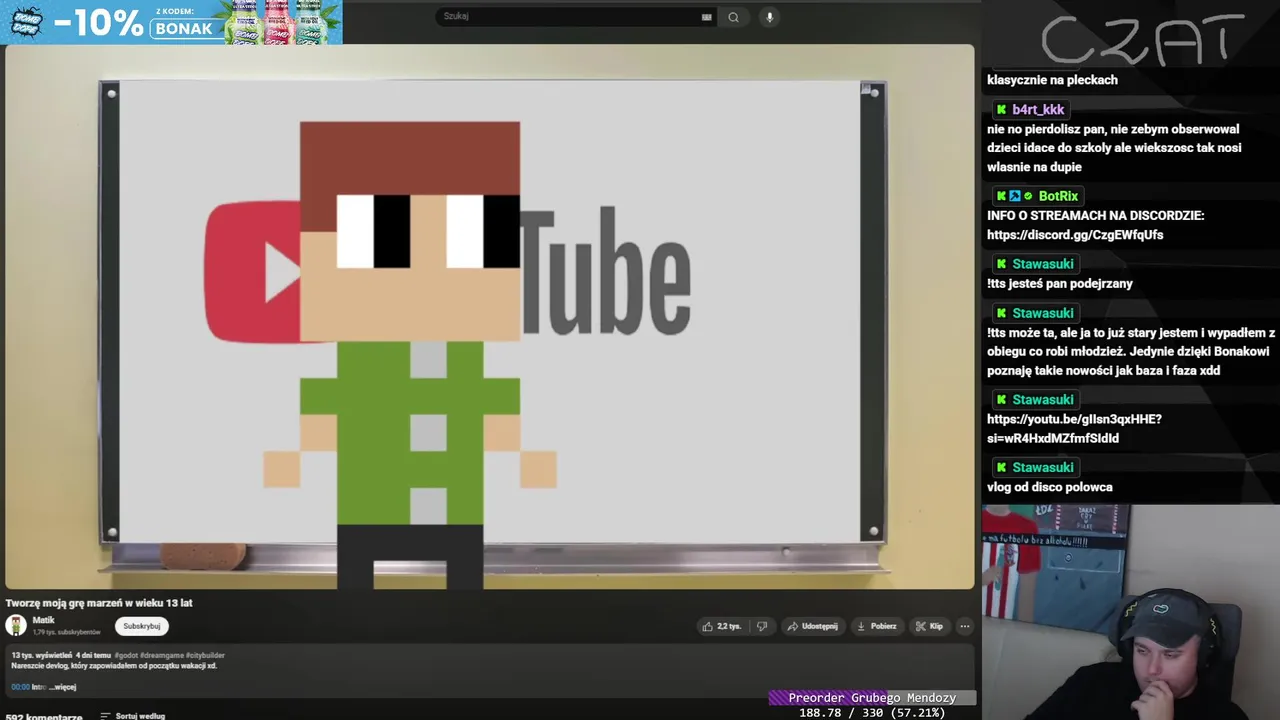Click the b4rt_kkk username in chat
The height and width of the screenshot is (720, 1280).
(1038, 110)
